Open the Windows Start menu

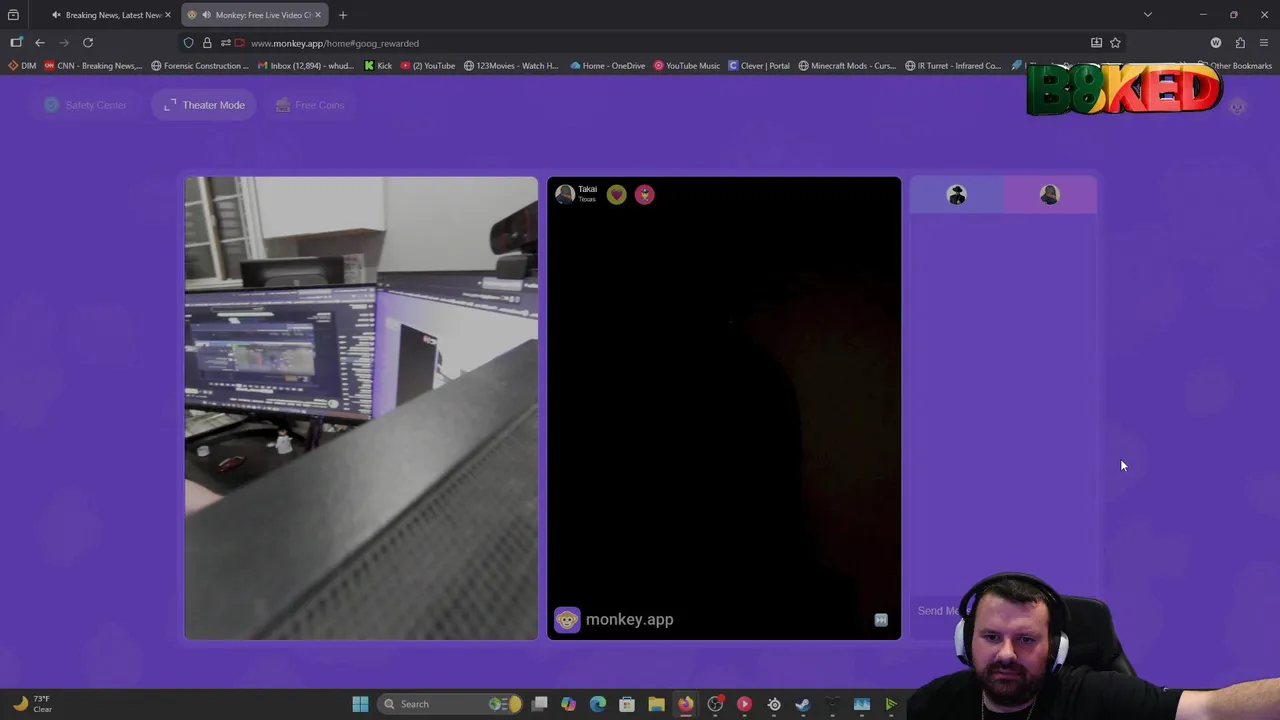coord(360,704)
